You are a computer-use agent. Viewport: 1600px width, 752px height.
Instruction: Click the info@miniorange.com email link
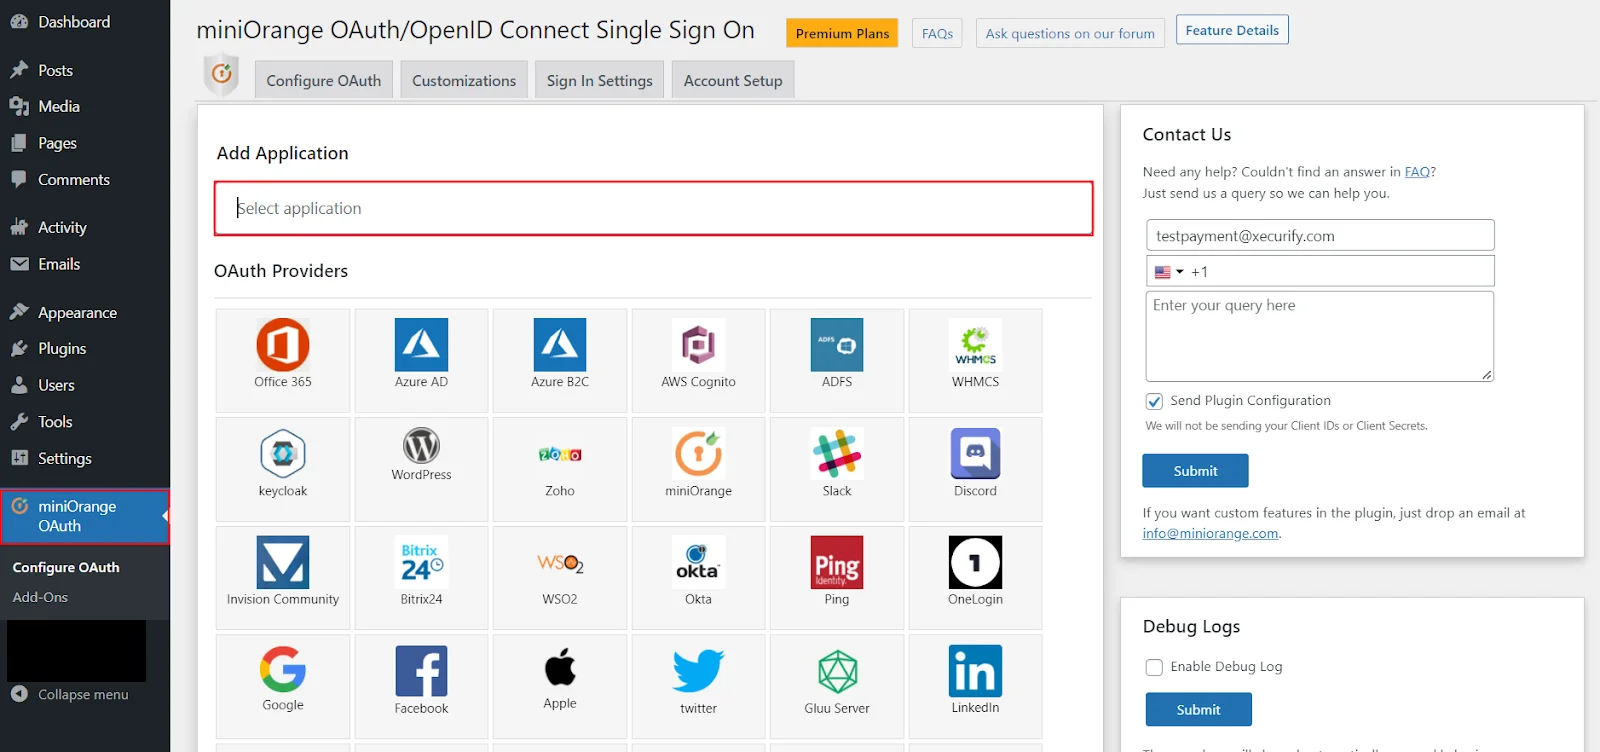[x=1210, y=534]
